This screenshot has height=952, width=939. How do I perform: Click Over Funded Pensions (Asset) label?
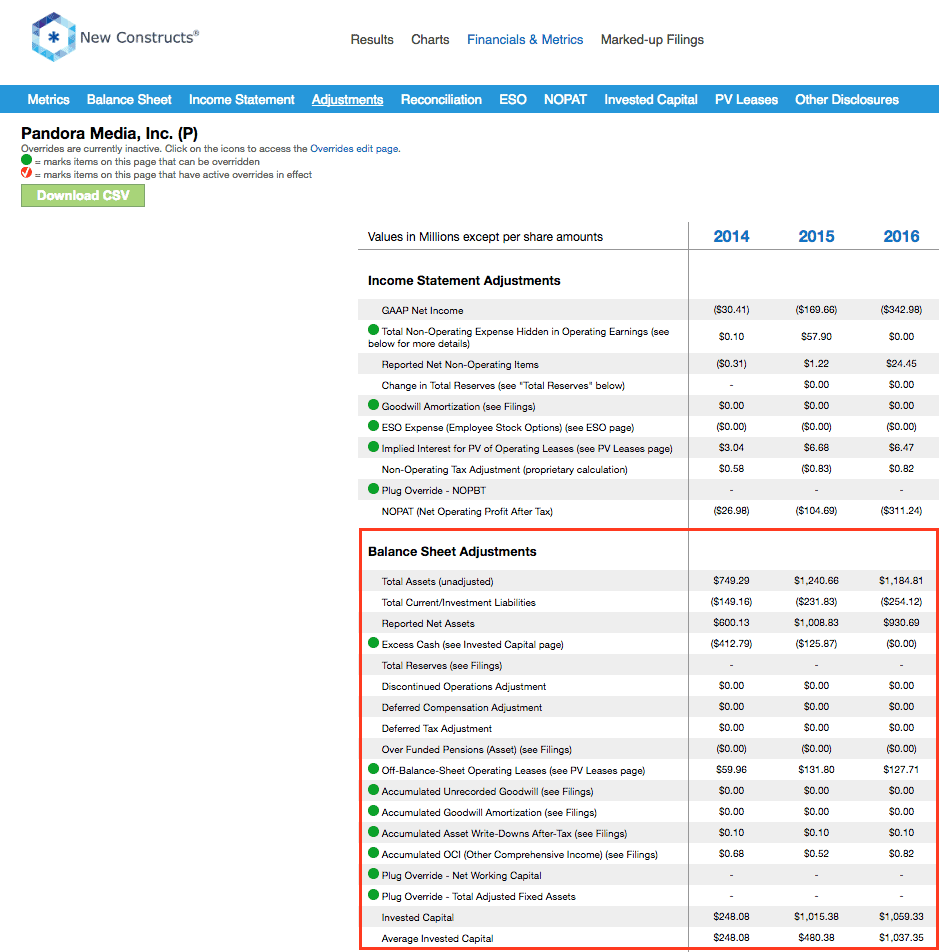point(476,749)
